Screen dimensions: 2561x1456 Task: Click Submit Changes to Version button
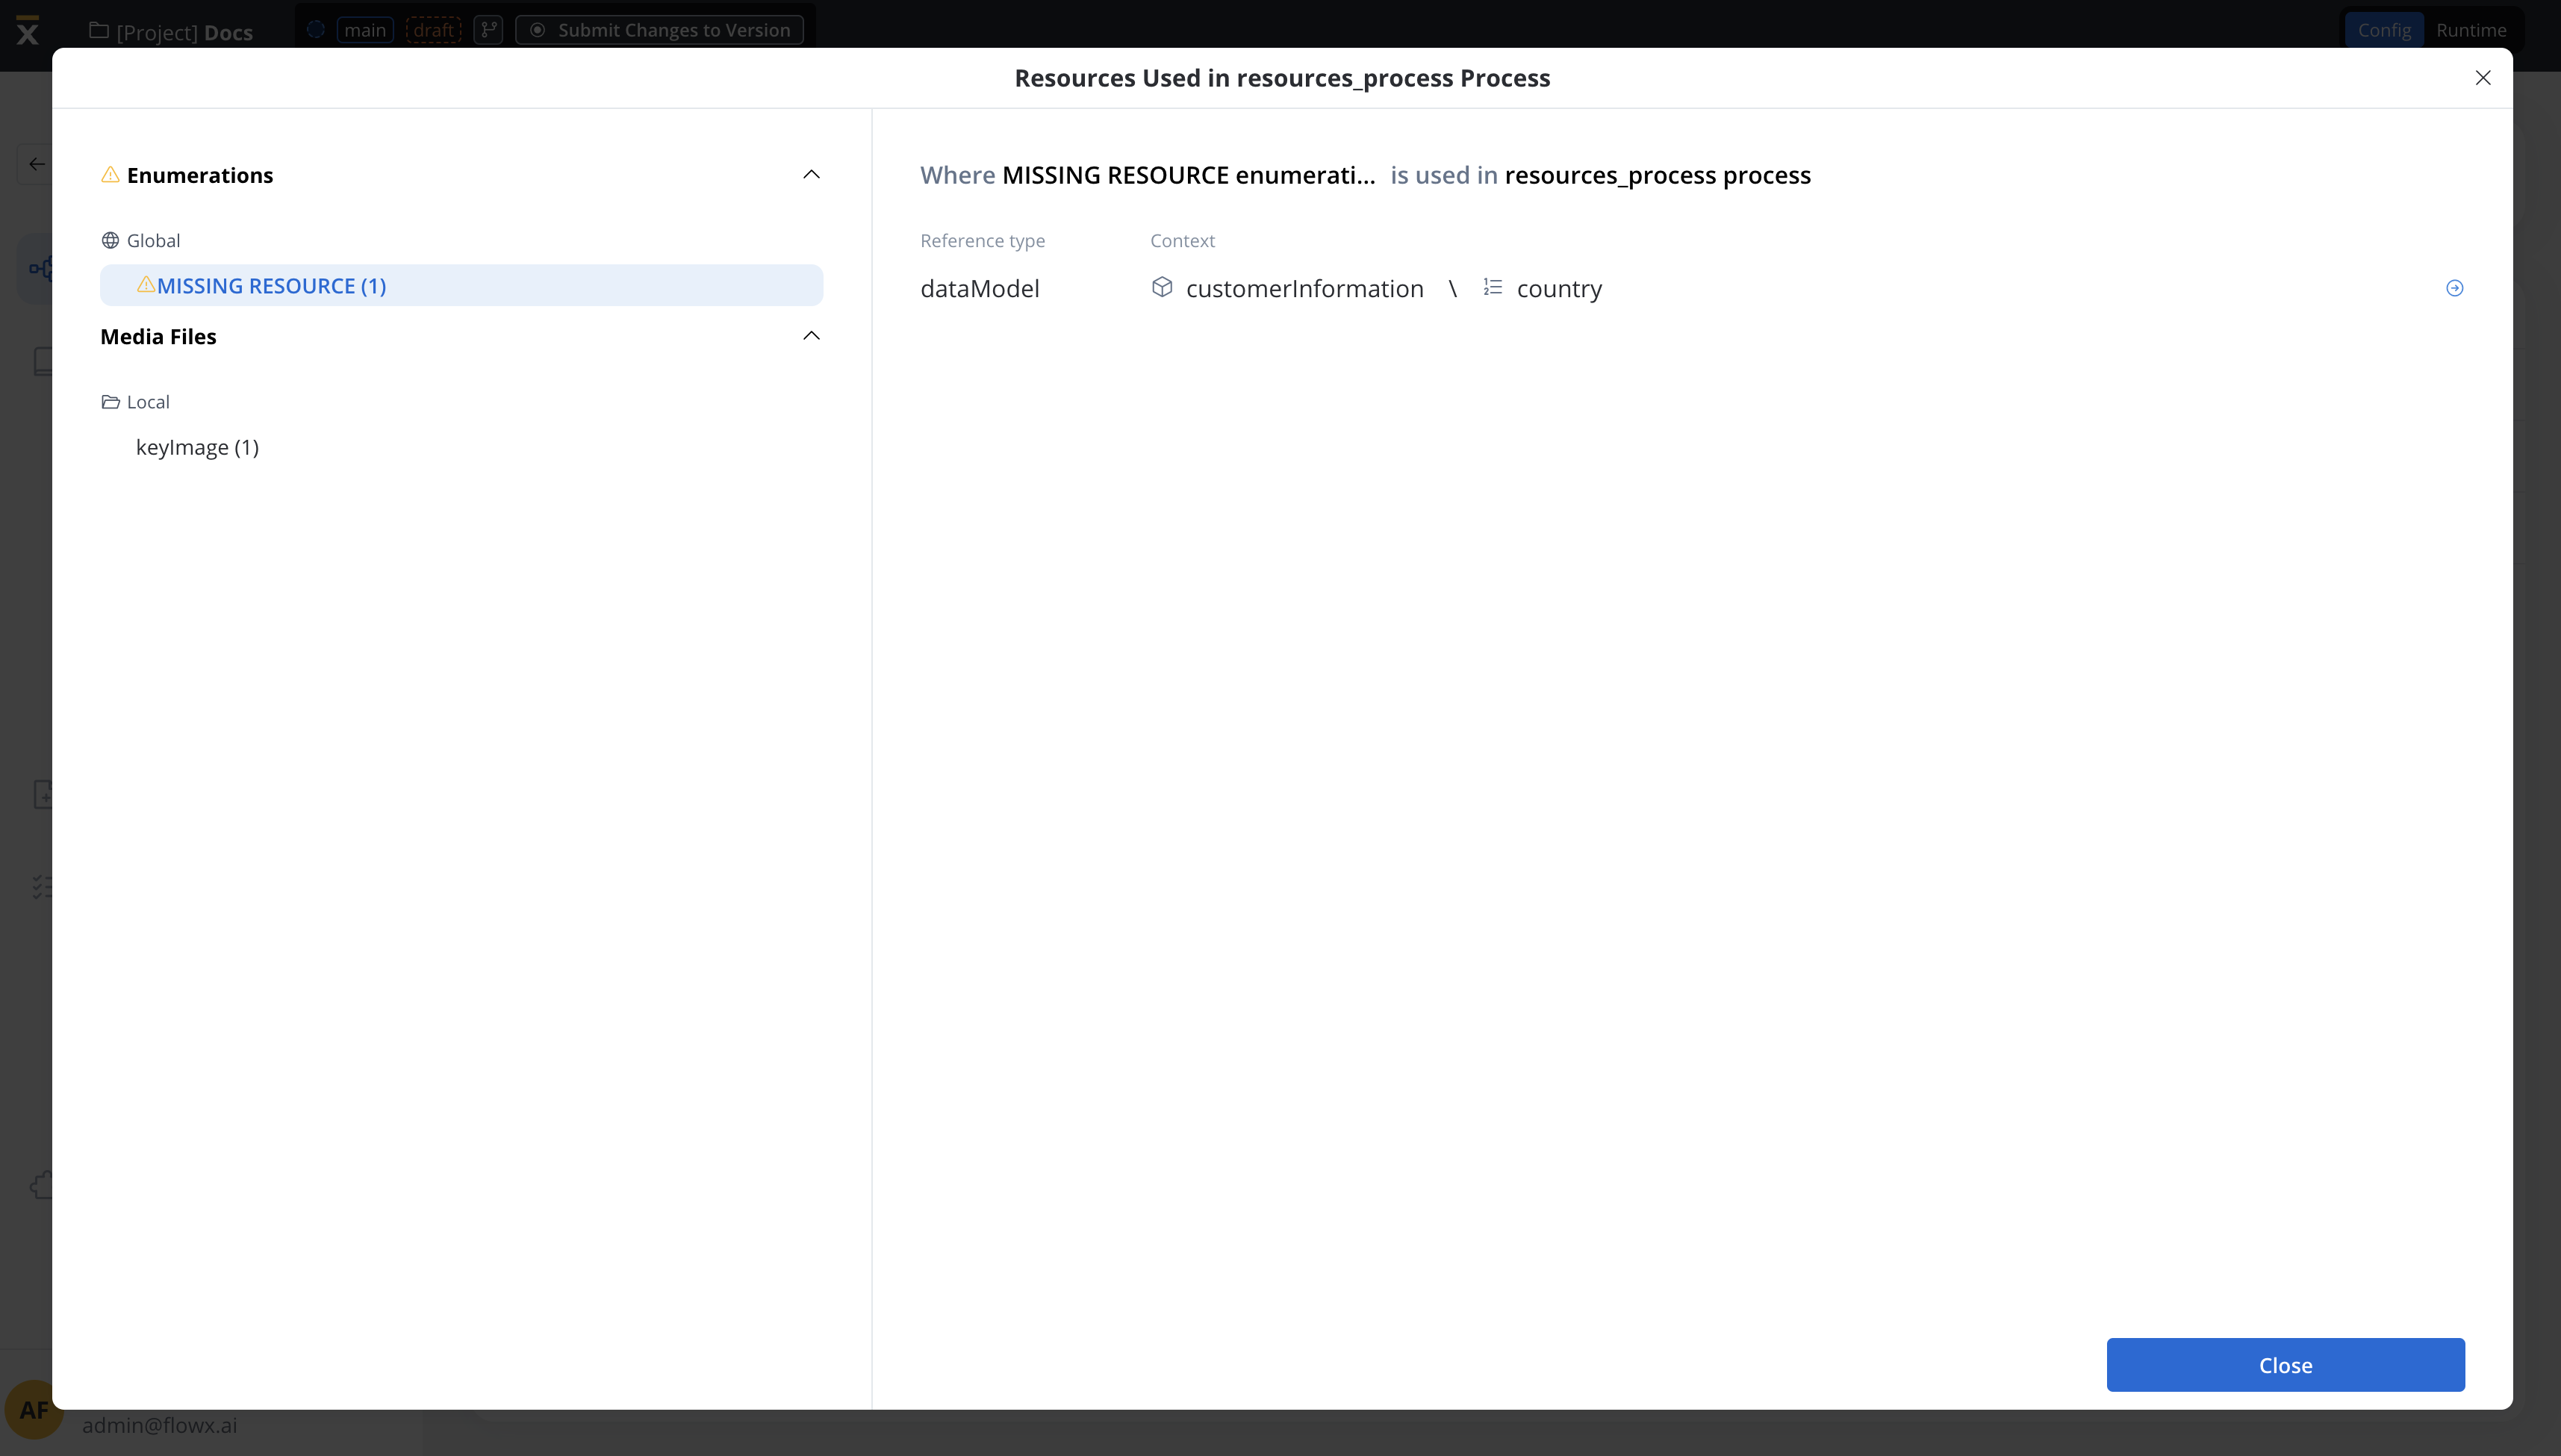[659, 30]
